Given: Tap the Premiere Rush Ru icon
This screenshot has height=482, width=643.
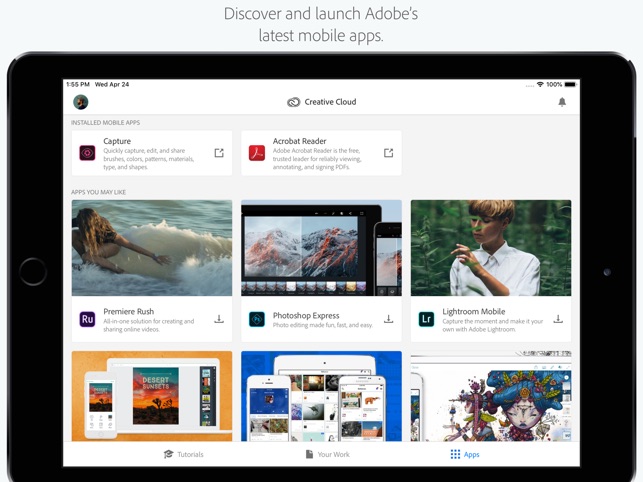Looking at the screenshot, I should pos(88,319).
